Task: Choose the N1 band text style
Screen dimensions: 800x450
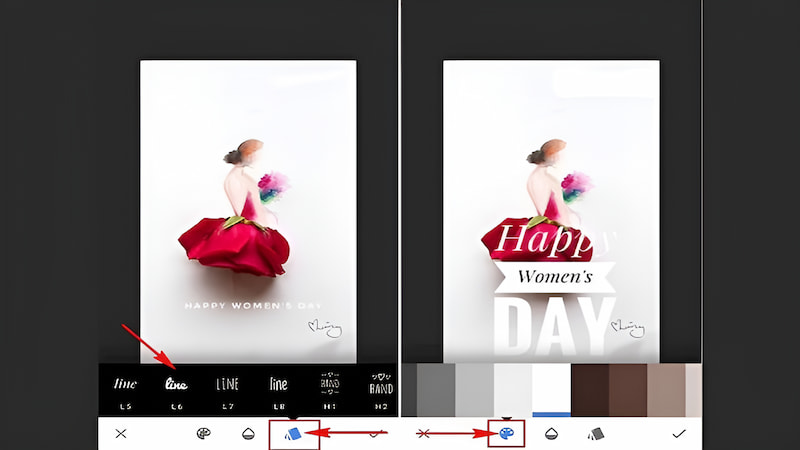Action: (330, 390)
